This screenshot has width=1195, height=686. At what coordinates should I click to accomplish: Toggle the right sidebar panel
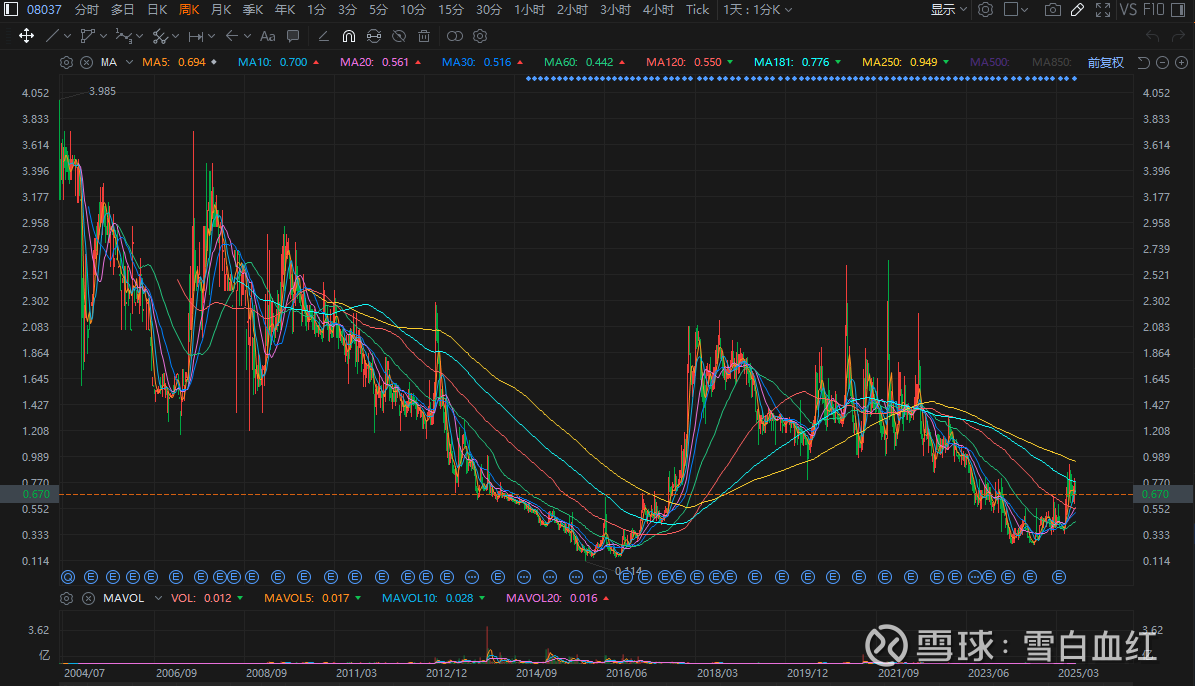(x=1177, y=10)
